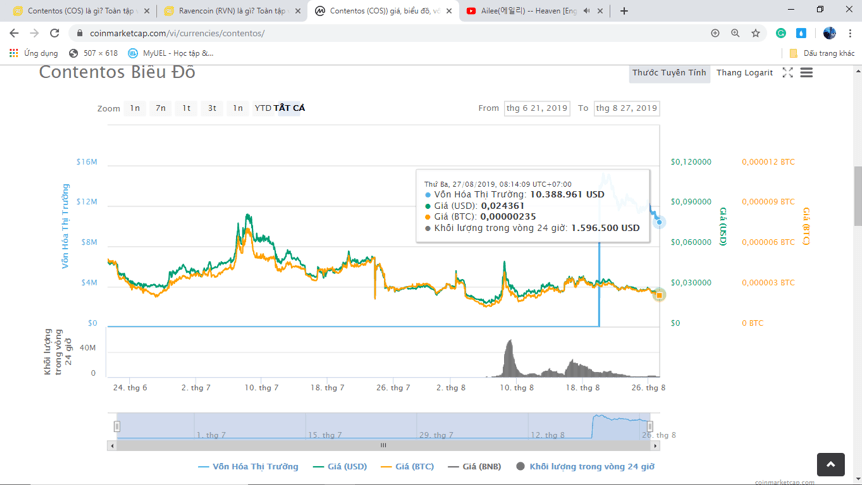Click the market cap point marker

[x=659, y=222]
